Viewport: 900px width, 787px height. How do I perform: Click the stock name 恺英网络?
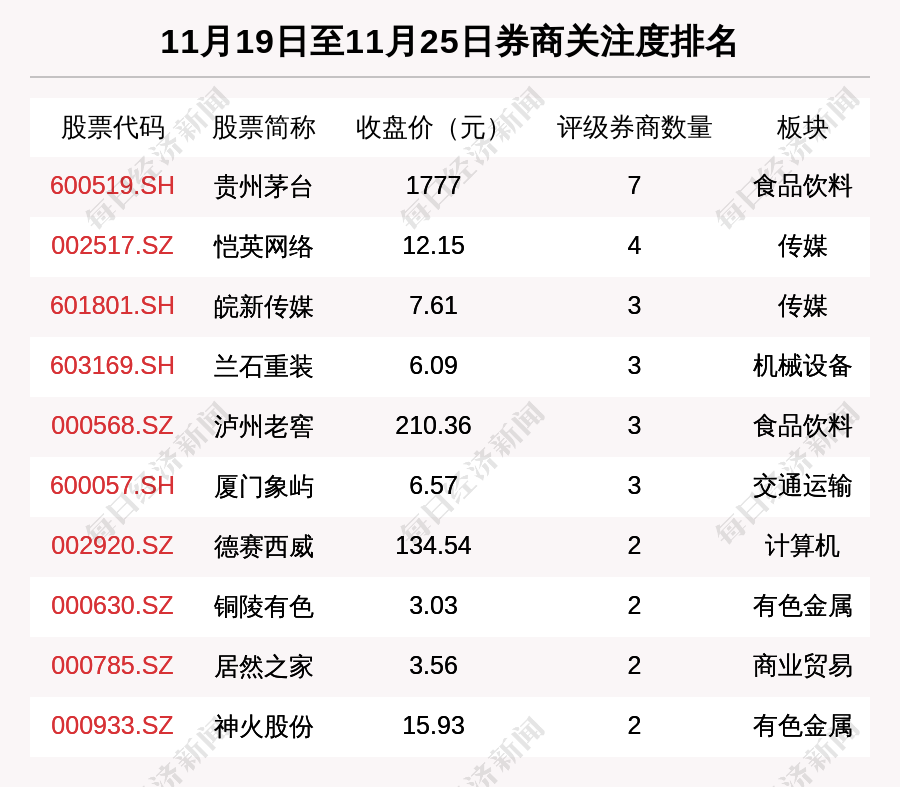point(263,246)
